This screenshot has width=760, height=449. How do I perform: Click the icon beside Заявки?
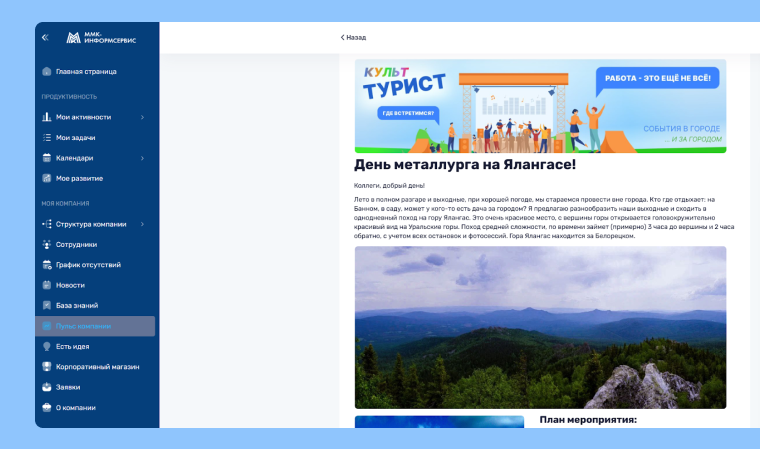coord(47,387)
